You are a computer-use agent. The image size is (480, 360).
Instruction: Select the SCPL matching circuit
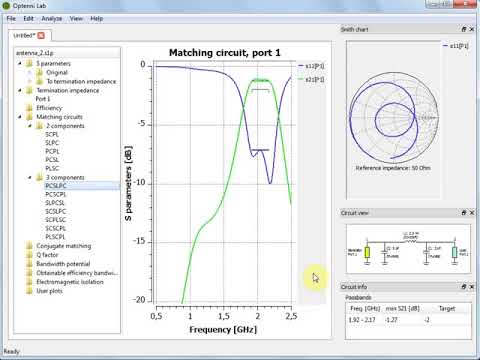[x=52, y=134]
